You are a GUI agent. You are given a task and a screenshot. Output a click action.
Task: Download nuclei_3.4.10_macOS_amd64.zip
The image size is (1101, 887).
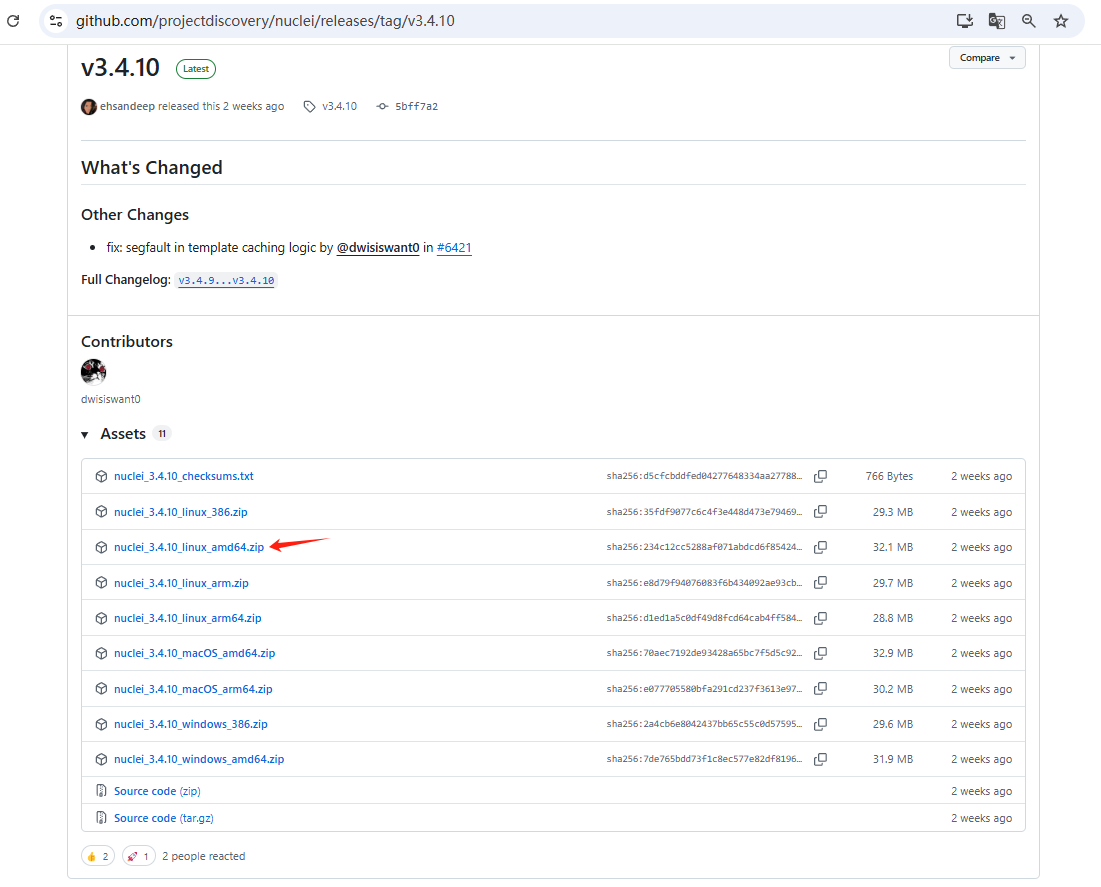click(x=195, y=653)
